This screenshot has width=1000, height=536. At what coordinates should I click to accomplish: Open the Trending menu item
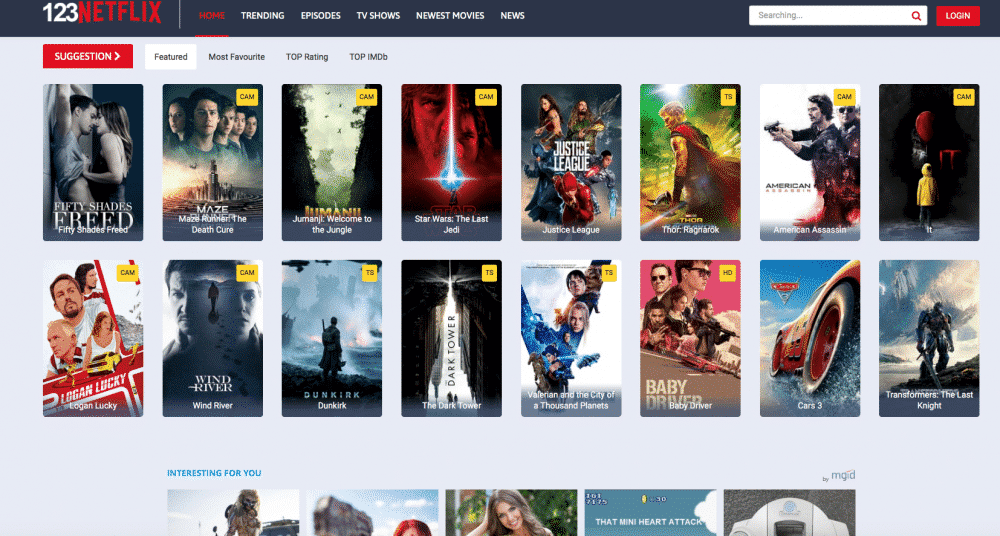coord(263,16)
